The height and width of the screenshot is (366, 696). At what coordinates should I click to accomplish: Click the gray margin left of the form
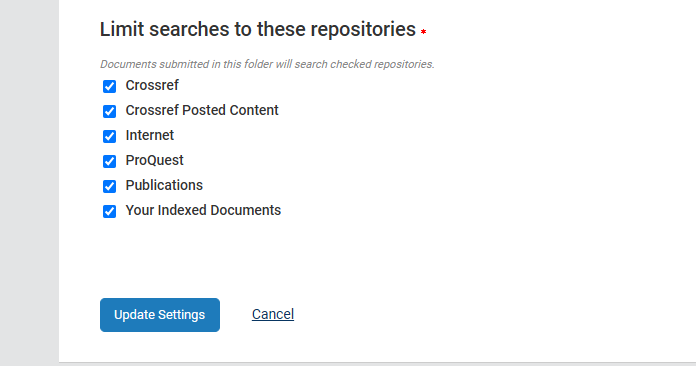click(29, 183)
